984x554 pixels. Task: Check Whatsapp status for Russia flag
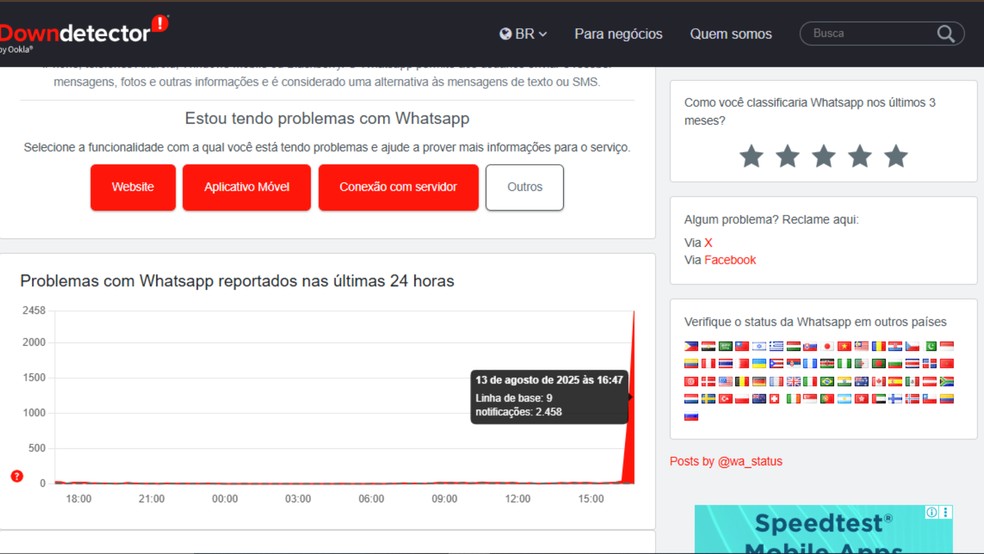(691, 417)
